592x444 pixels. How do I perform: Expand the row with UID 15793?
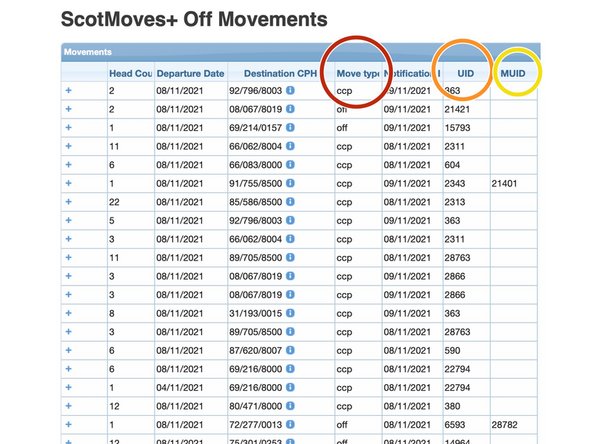click(x=68, y=127)
